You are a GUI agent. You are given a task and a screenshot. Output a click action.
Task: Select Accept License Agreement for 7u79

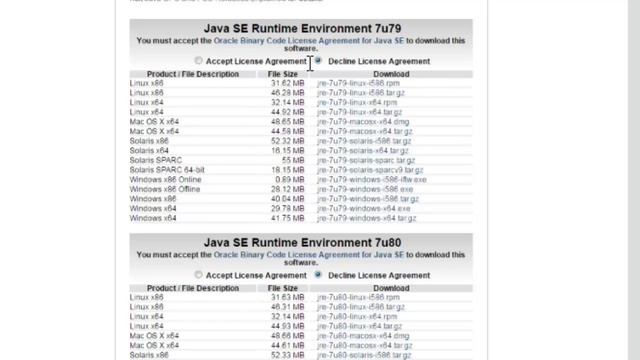pyautogui.click(x=198, y=61)
